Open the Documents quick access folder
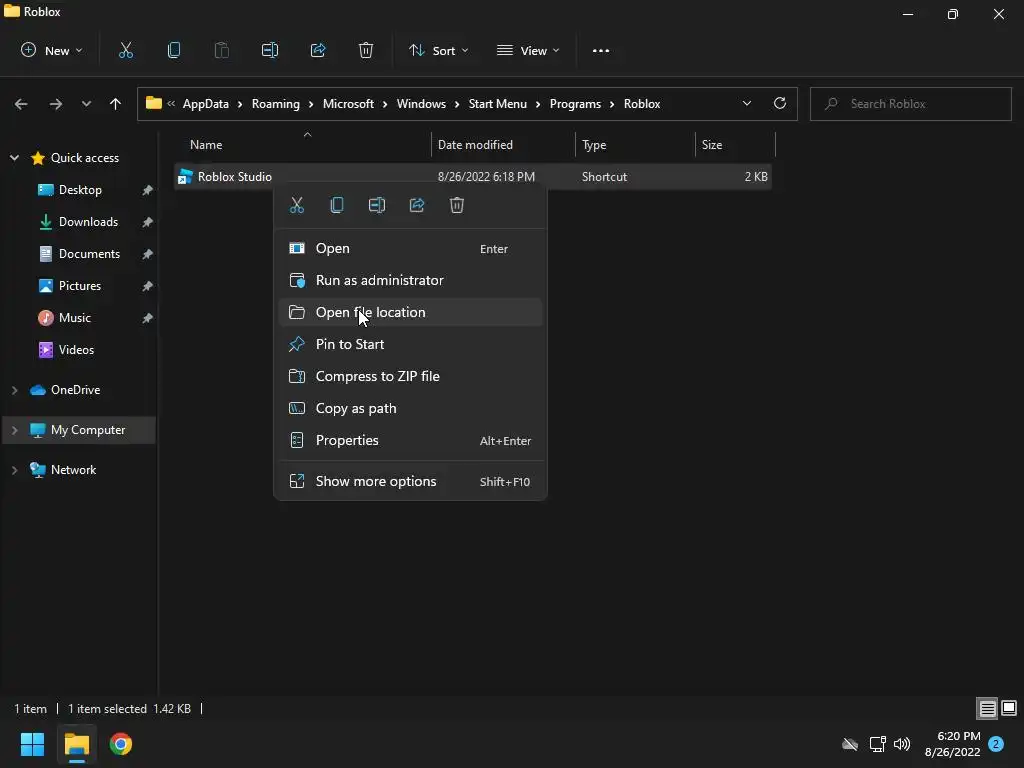 [x=89, y=254]
